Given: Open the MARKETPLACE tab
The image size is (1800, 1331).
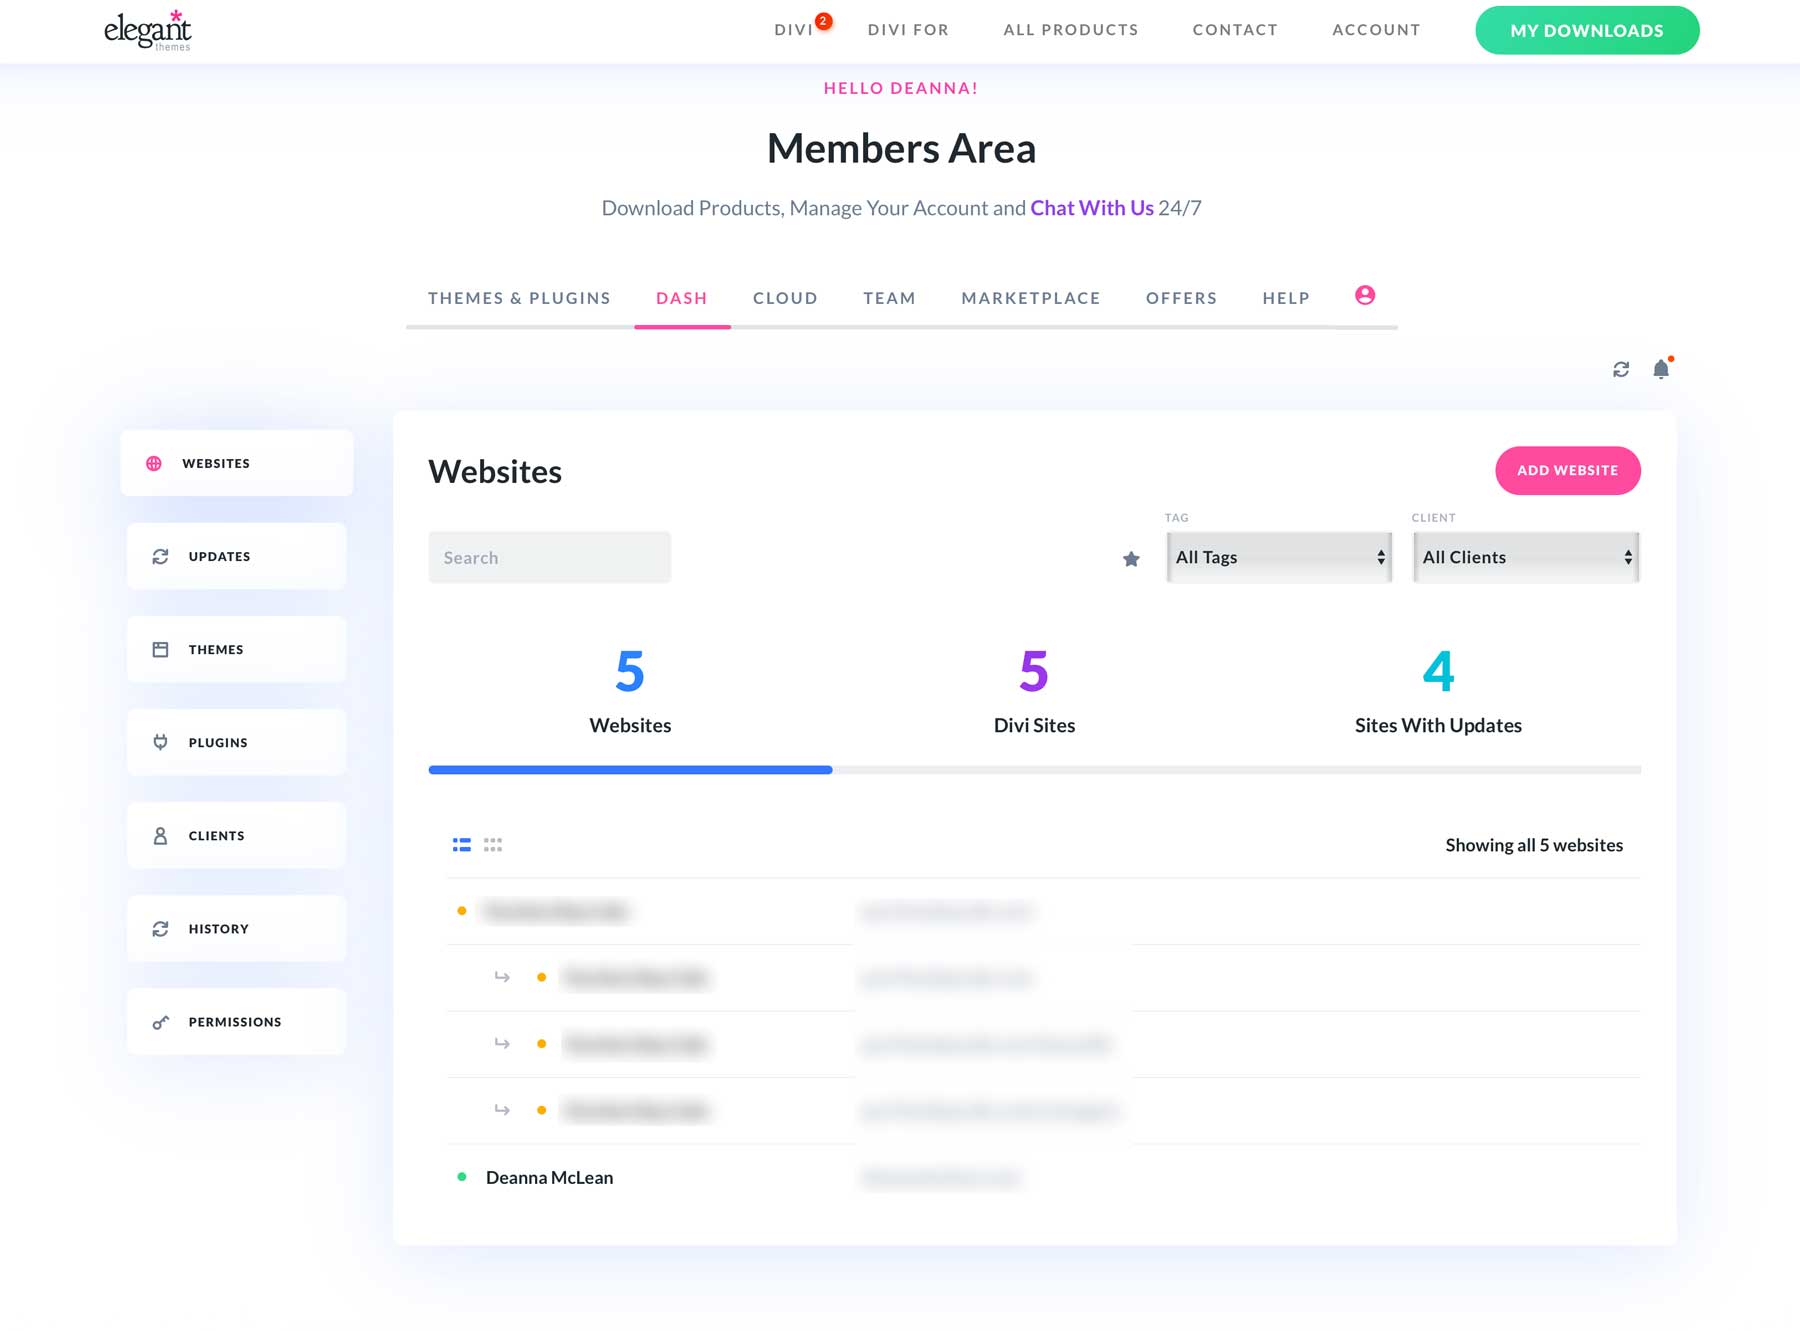Looking at the screenshot, I should (1030, 297).
